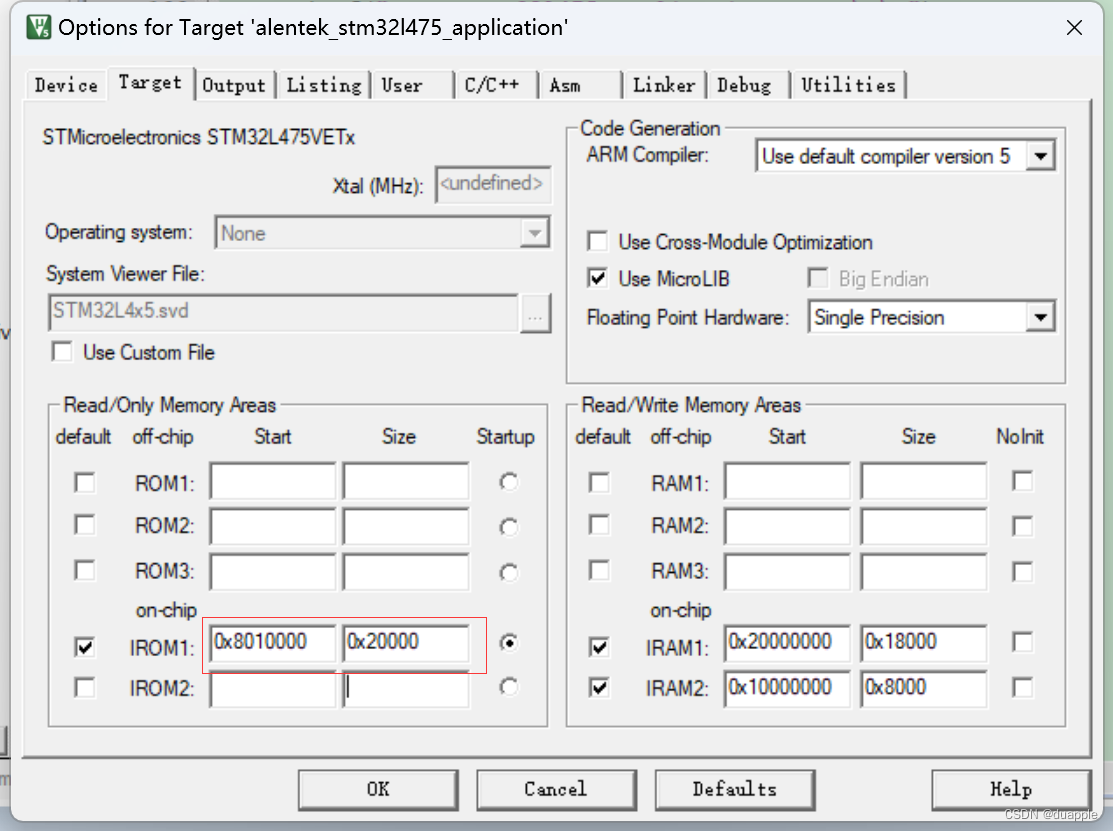Enable NoInit for RAM3
Screen dimensions: 1113x831
point(1022,572)
